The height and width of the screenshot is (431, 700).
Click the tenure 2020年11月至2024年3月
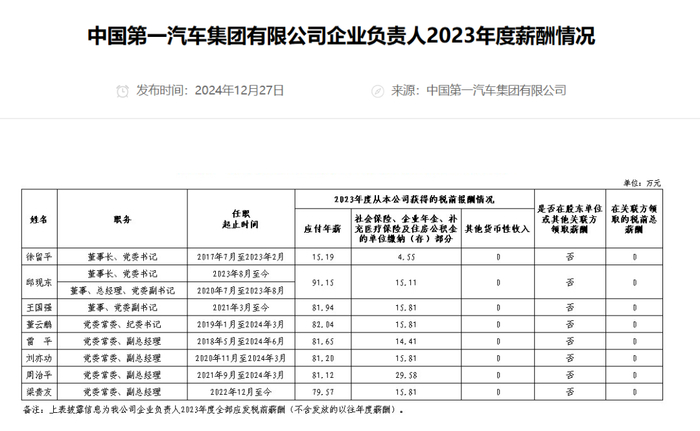[x=241, y=358]
